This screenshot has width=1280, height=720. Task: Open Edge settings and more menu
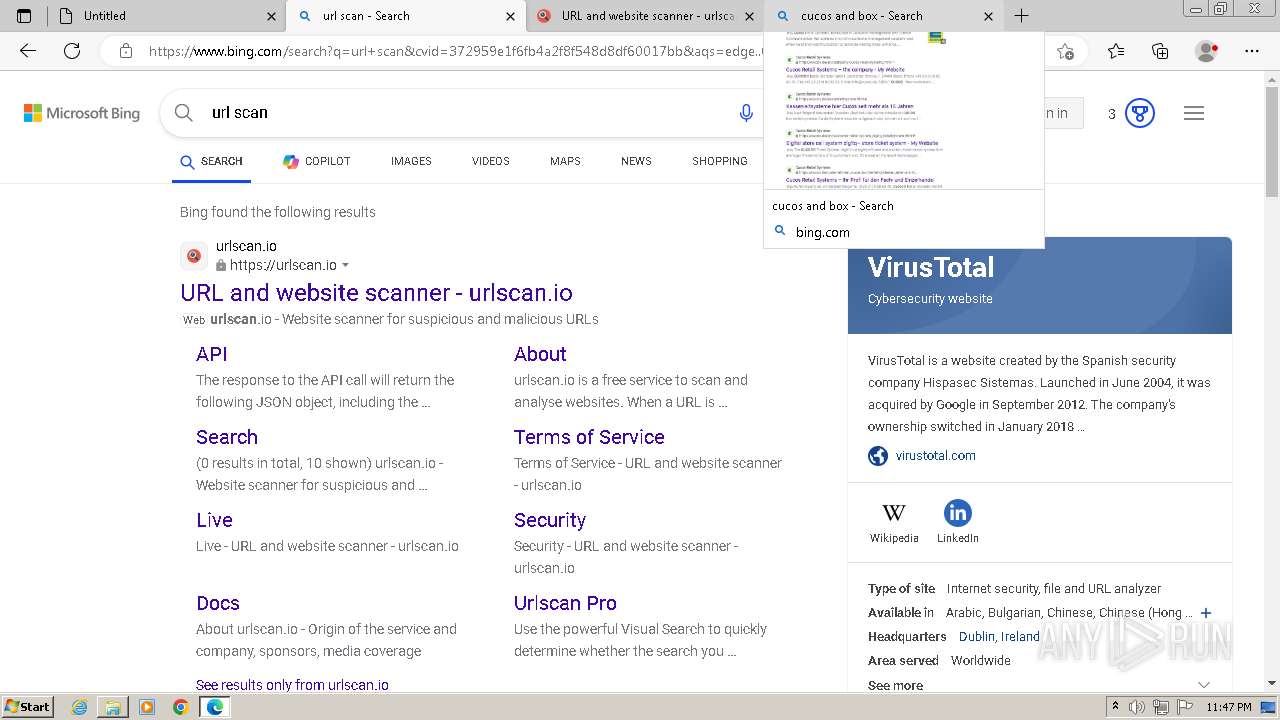coord(1252,51)
